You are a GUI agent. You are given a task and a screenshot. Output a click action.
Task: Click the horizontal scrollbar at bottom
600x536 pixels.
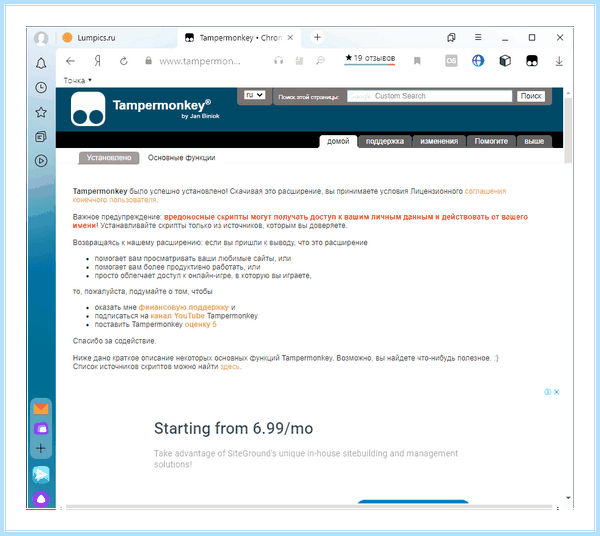click(x=308, y=507)
